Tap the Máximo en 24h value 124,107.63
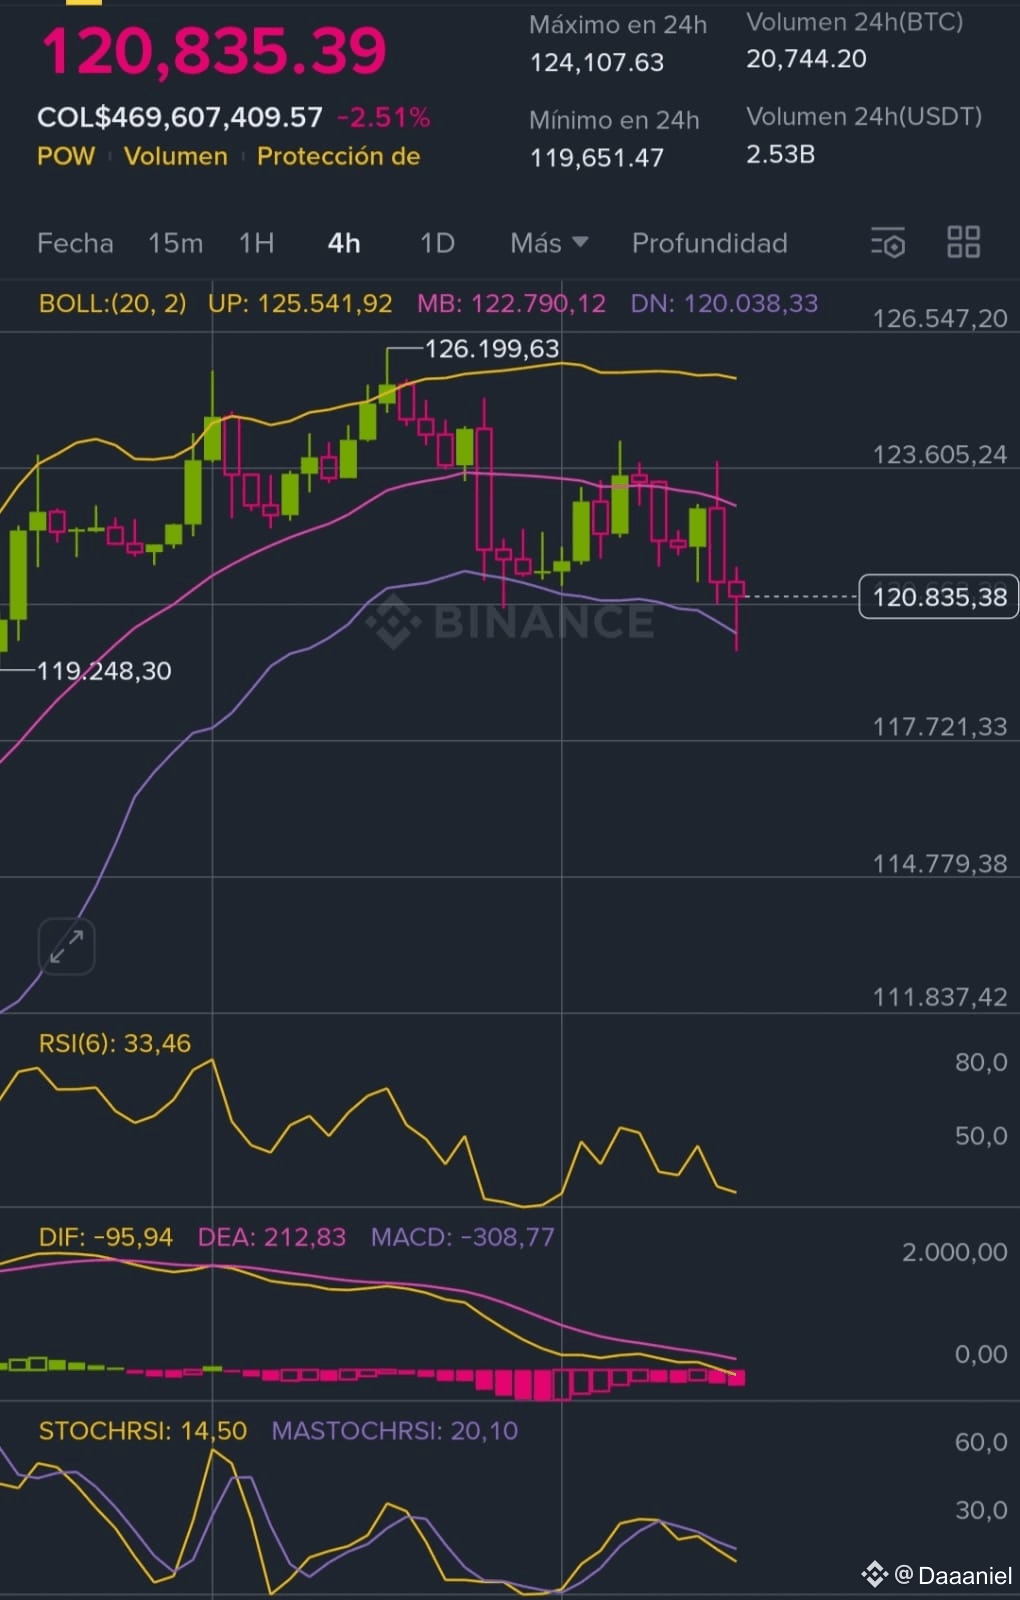1020x1600 pixels. click(597, 62)
